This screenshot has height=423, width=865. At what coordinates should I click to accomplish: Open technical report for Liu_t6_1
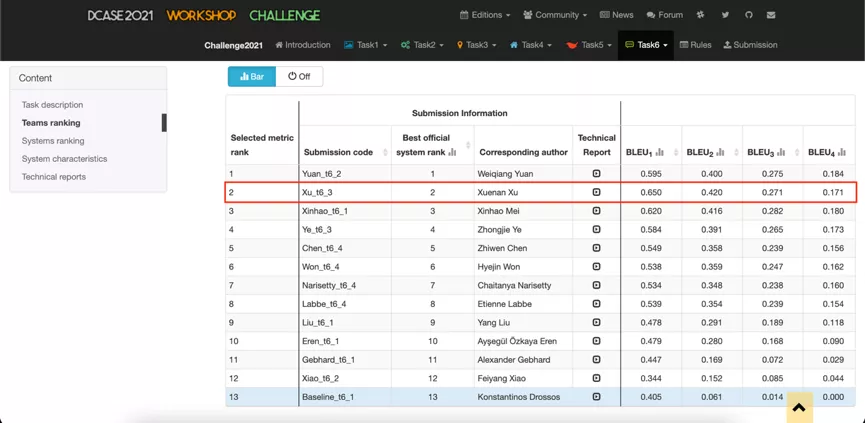point(596,323)
